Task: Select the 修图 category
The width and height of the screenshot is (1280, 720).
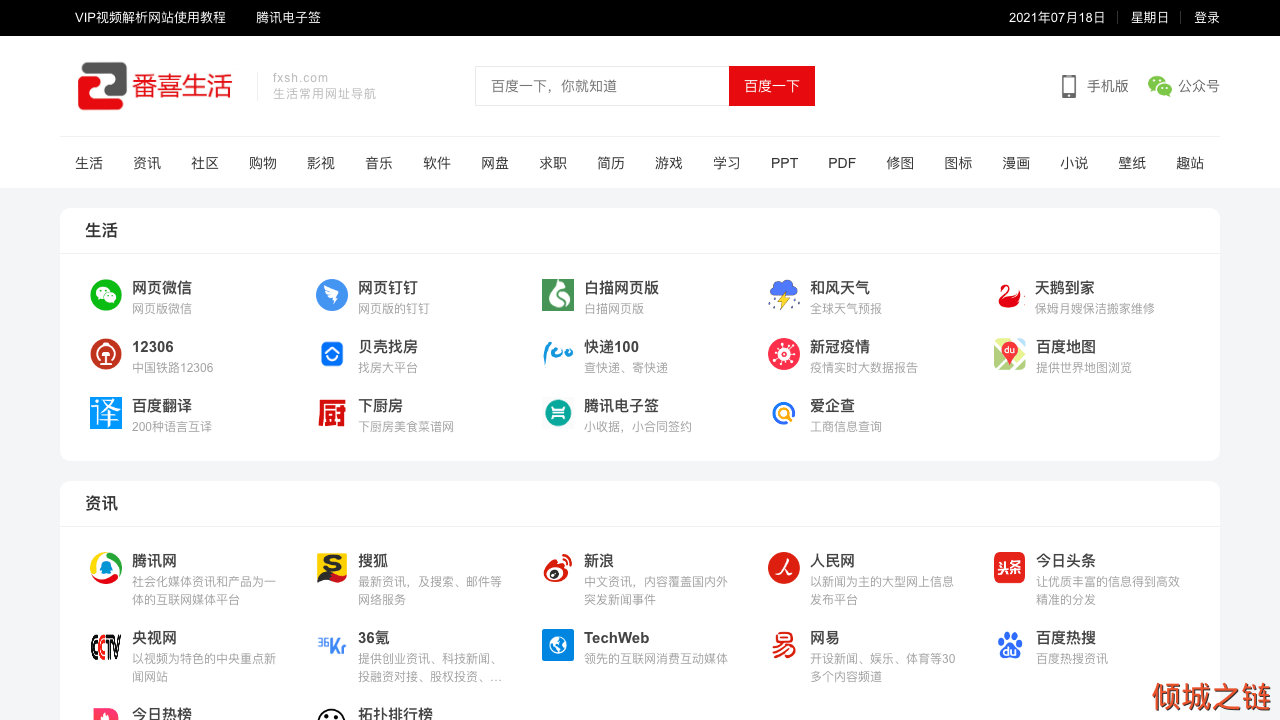Action: pyautogui.click(x=900, y=163)
